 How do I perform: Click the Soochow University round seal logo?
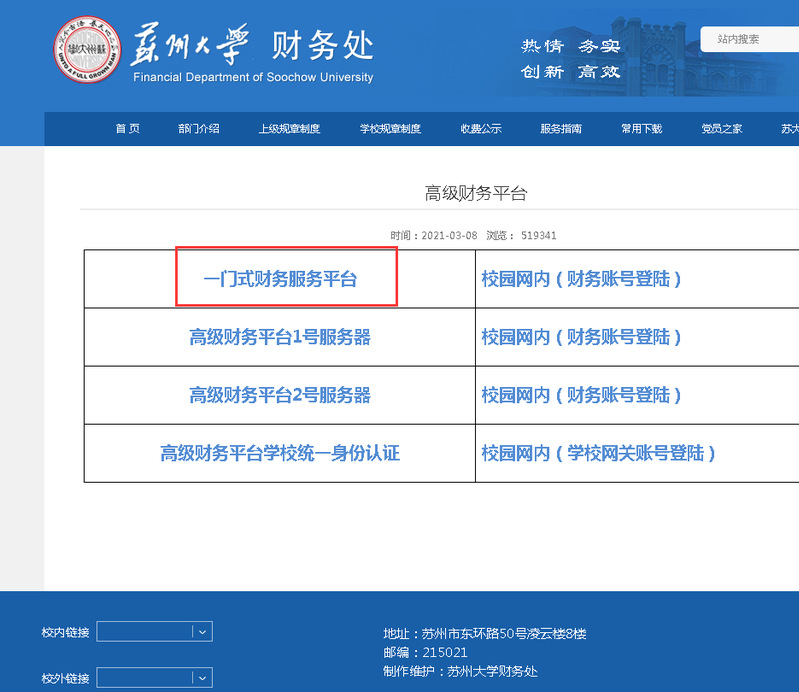coord(87,50)
